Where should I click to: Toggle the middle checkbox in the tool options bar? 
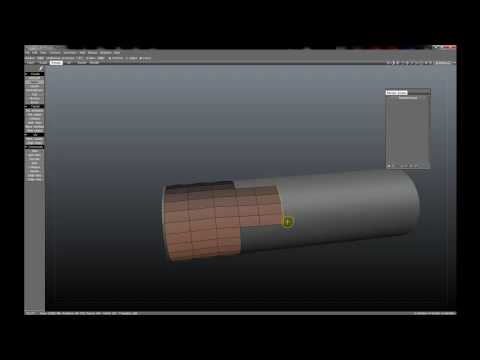point(127,58)
